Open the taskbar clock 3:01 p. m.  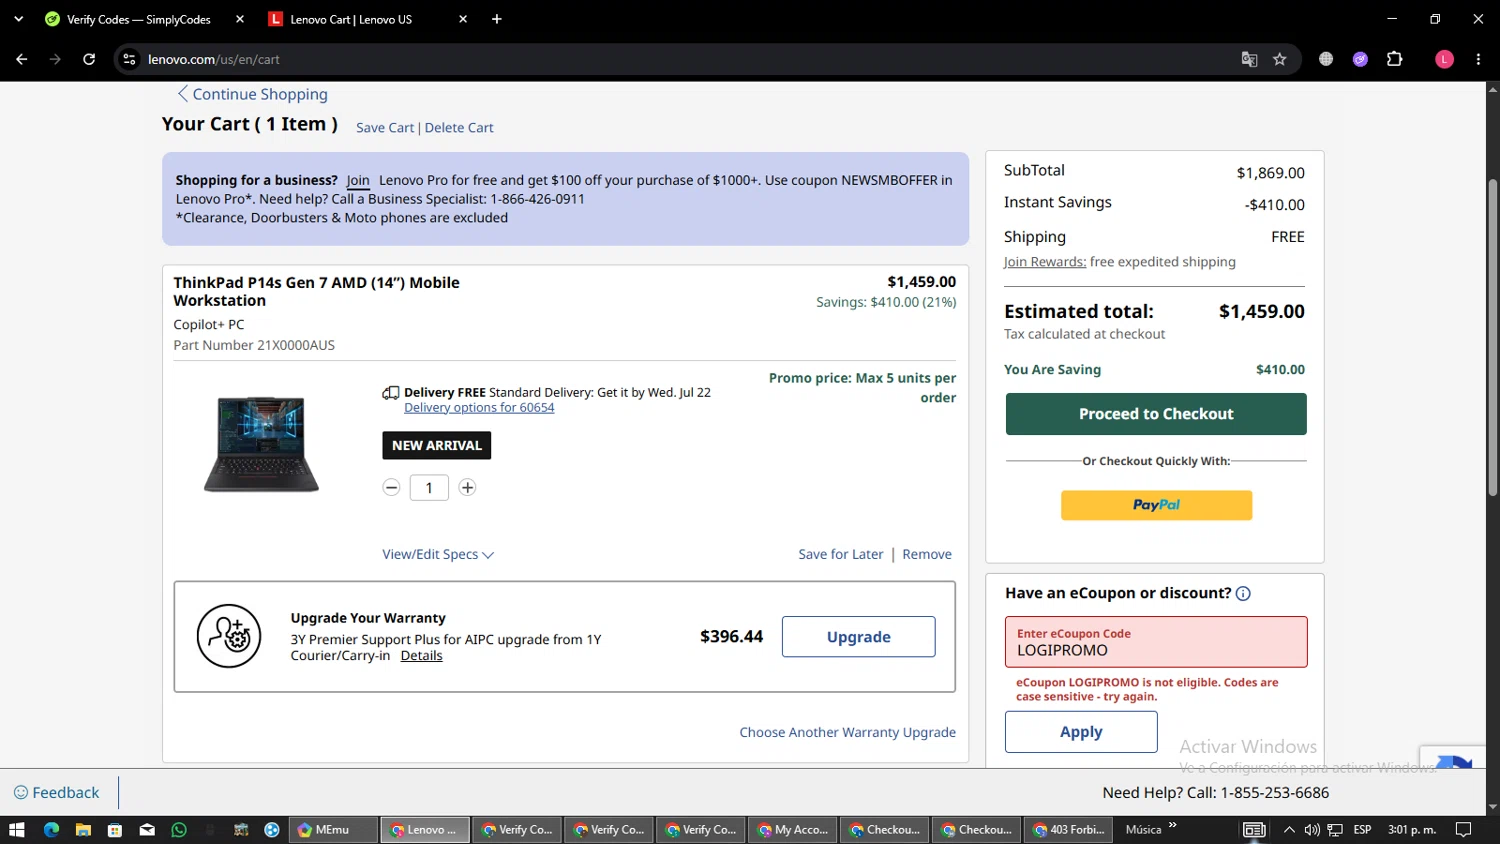1411,830
